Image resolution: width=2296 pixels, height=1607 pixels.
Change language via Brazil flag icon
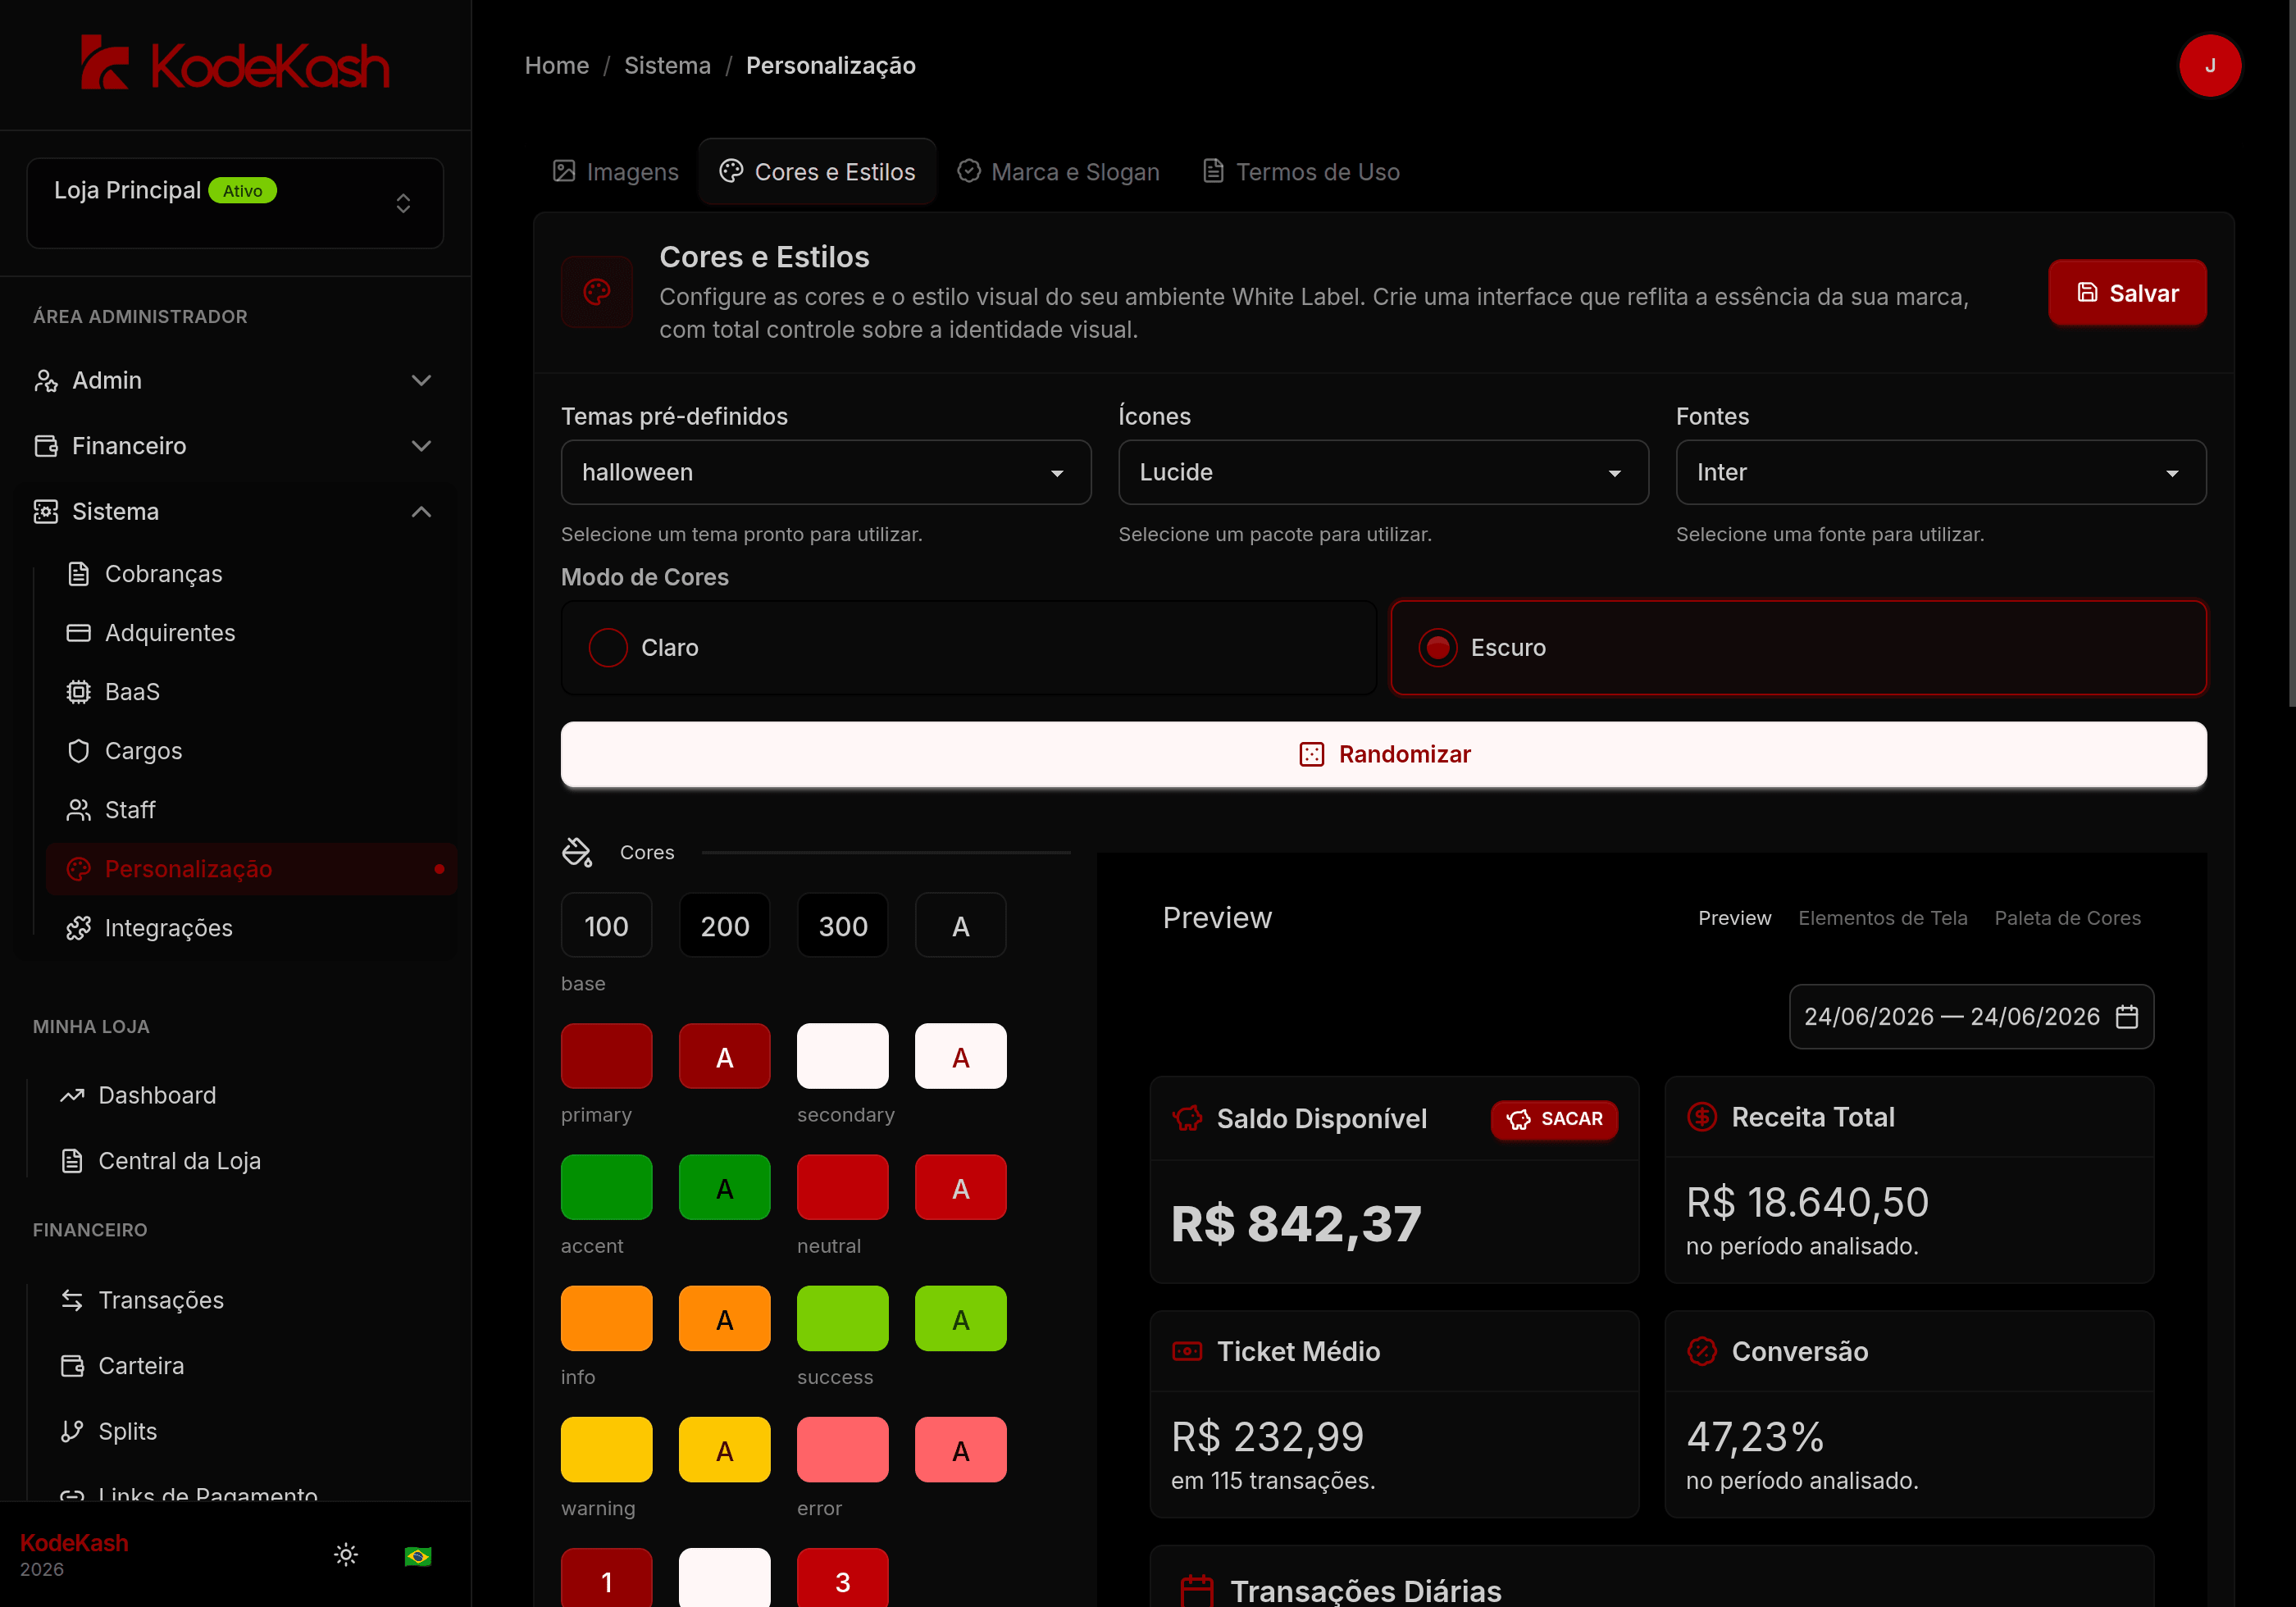point(418,1555)
